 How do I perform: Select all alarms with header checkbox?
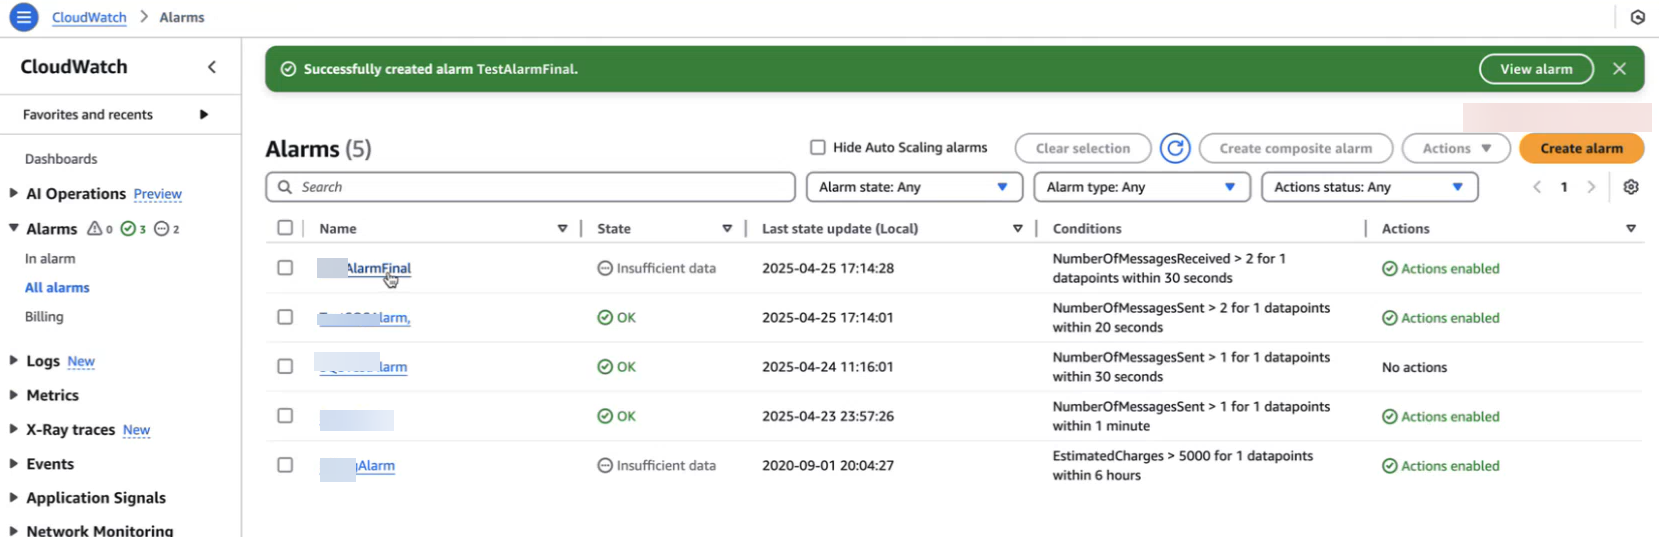coord(285,228)
